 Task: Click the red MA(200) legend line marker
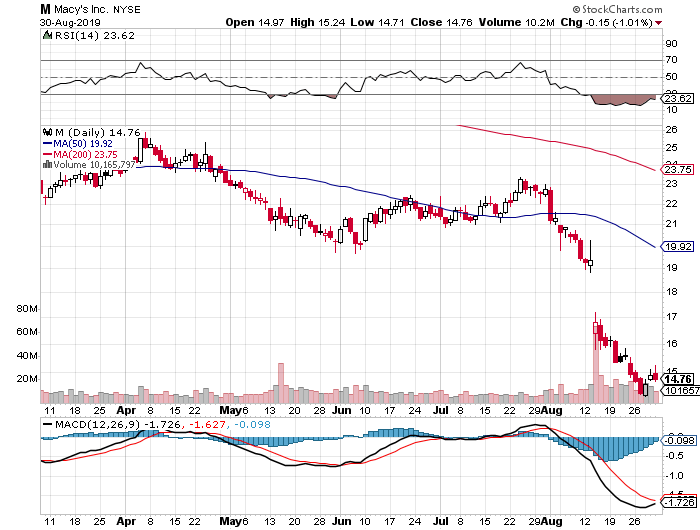point(47,154)
